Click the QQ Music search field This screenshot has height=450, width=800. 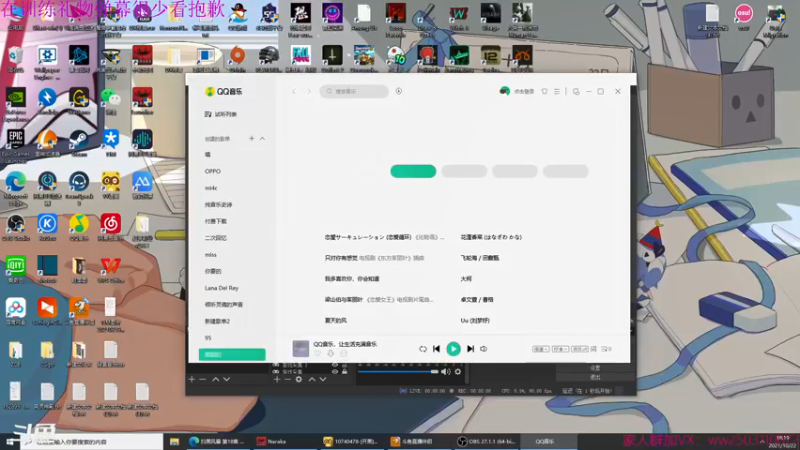(x=354, y=91)
